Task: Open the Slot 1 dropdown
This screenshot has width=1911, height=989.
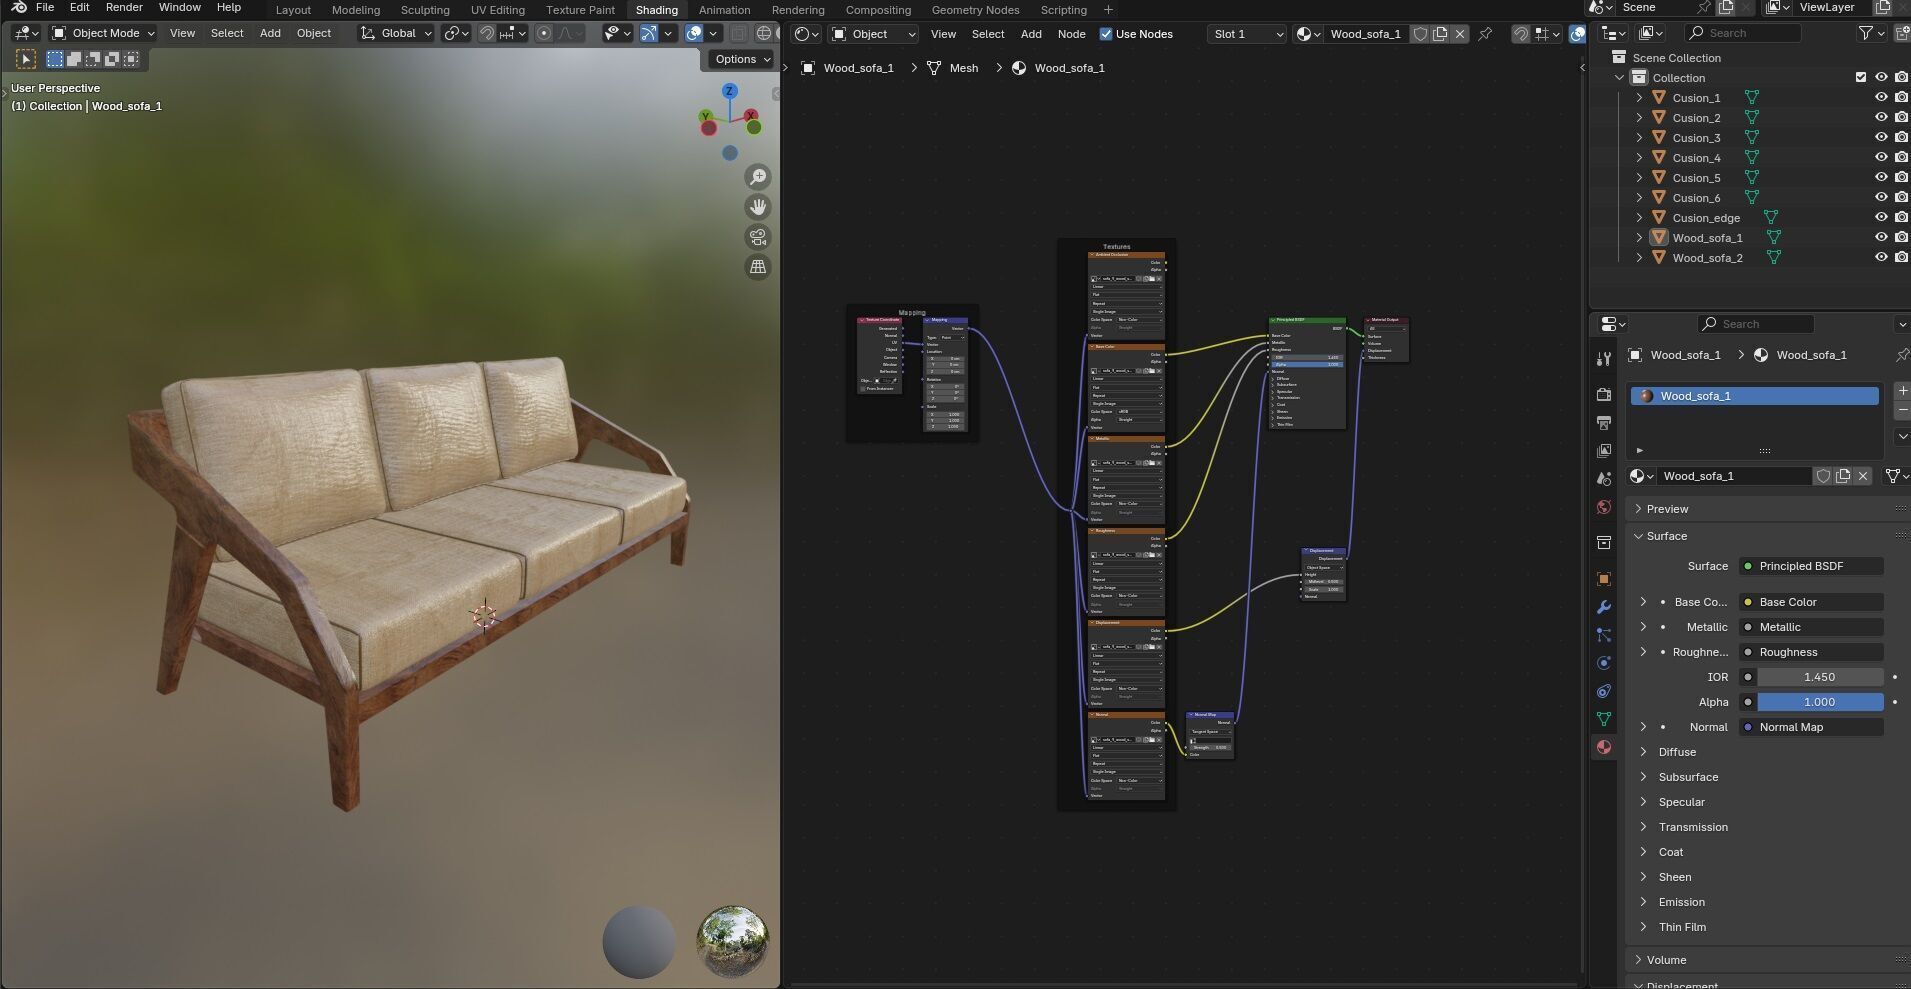Action: [1246, 34]
